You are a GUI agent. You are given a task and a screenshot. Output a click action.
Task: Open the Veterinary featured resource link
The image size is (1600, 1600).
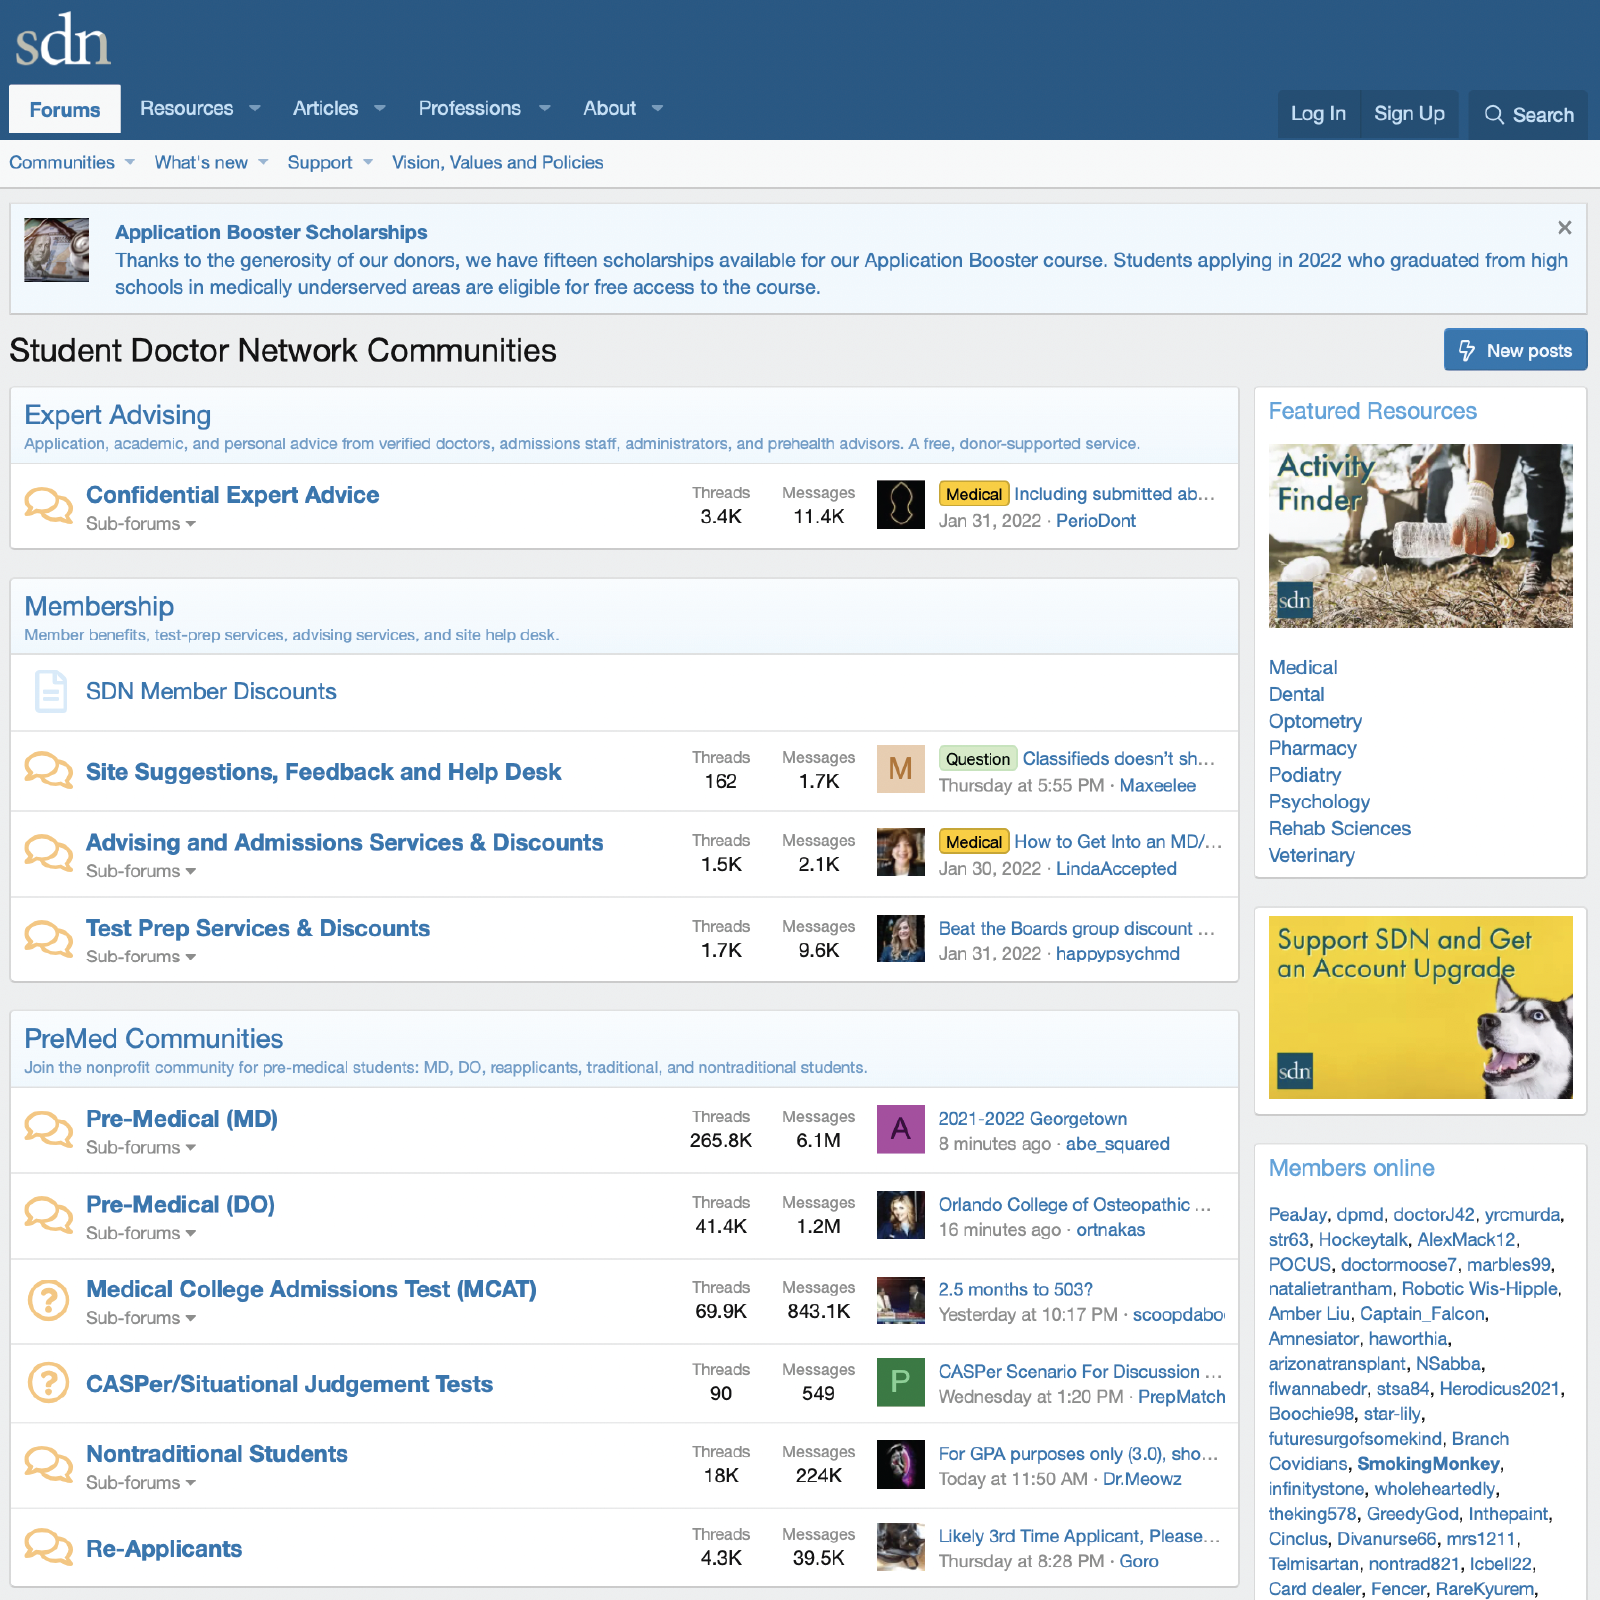[x=1311, y=855]
